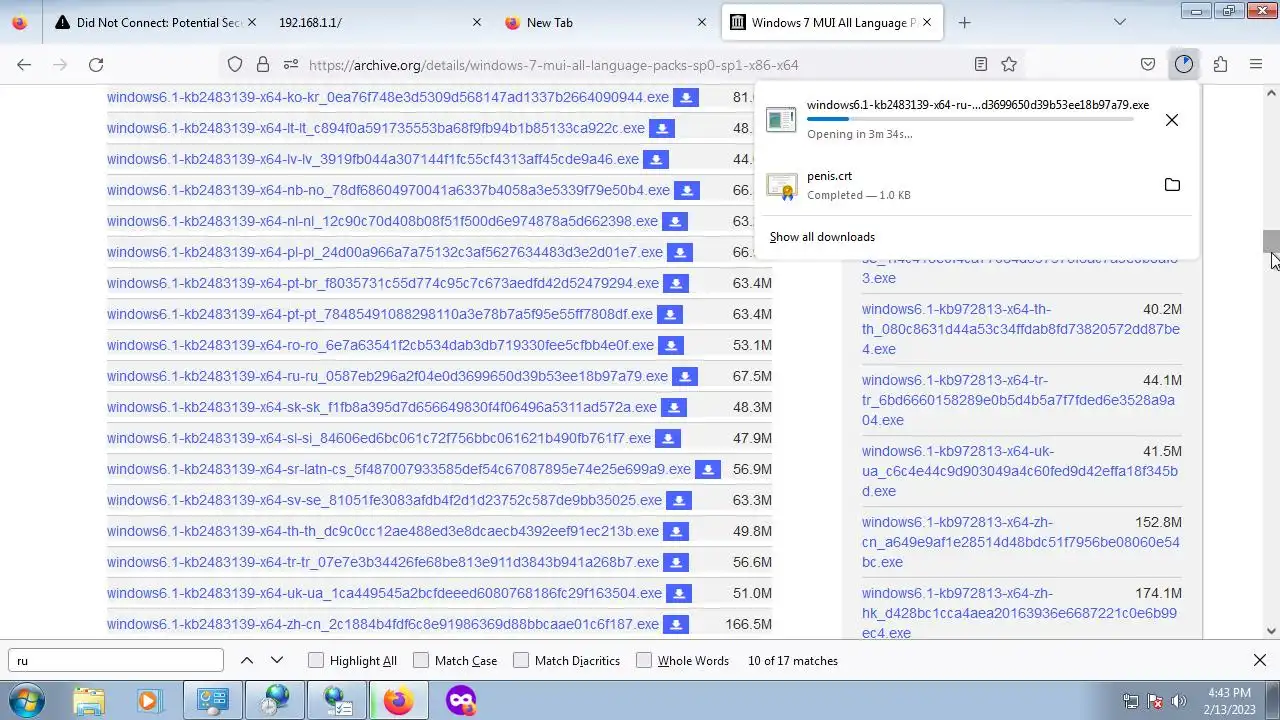Open kb972813 x64 uk-ua exe link
Image resolution: width=1280 pixels, height=720 pixels.
click(1020, 471)
